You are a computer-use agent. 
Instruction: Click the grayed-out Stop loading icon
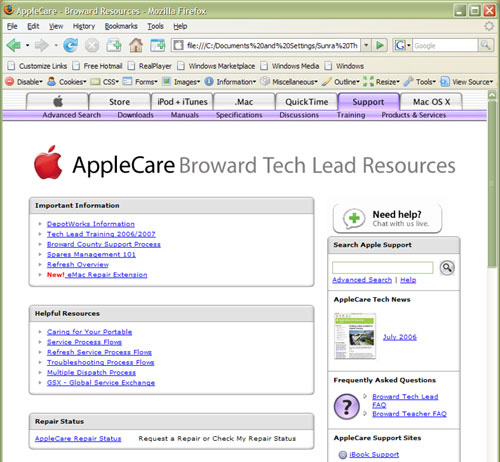click(92, 45)
